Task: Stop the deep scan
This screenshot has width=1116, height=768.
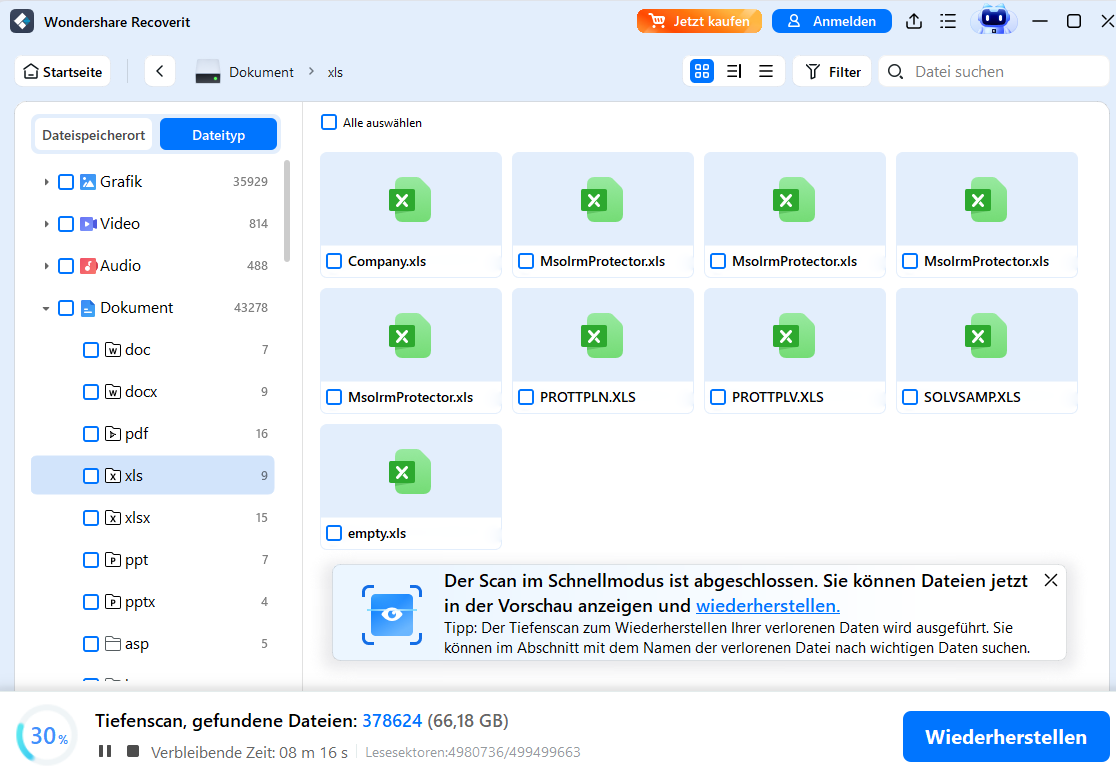Action: [x=132, y=751]
